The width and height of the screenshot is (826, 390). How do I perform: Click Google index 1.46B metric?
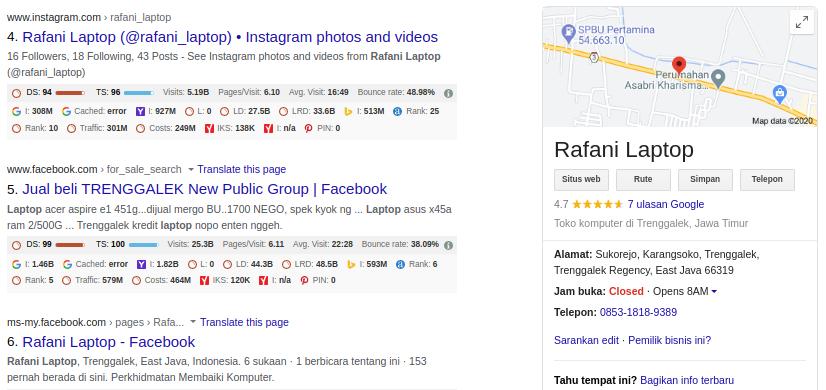point(33,264)
